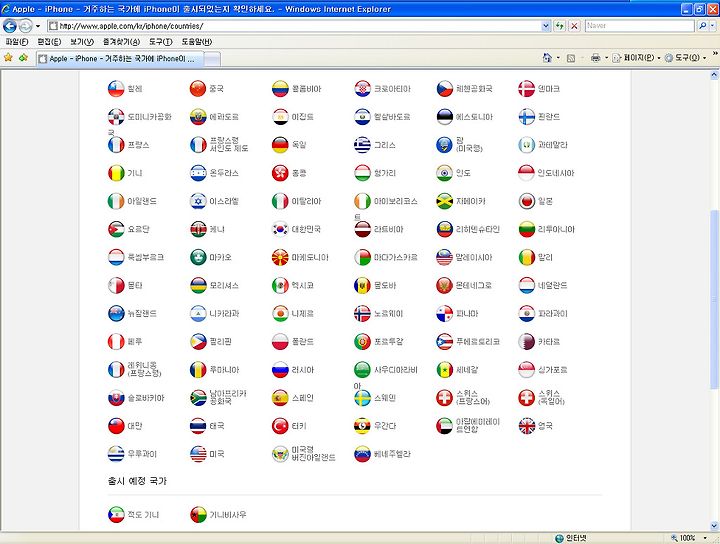Click the Germany flag icon
Screen dimensions: 720x544
click(x=280, y=145)
